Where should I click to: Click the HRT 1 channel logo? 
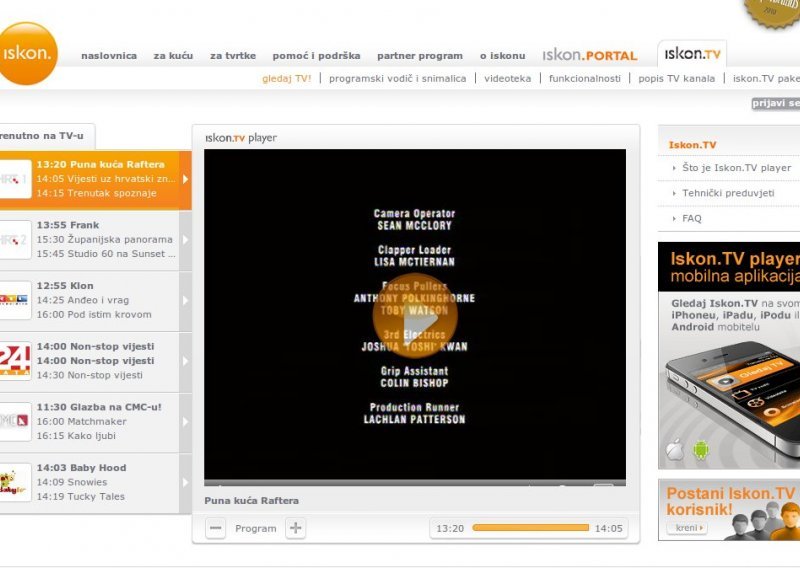[14, 179]
